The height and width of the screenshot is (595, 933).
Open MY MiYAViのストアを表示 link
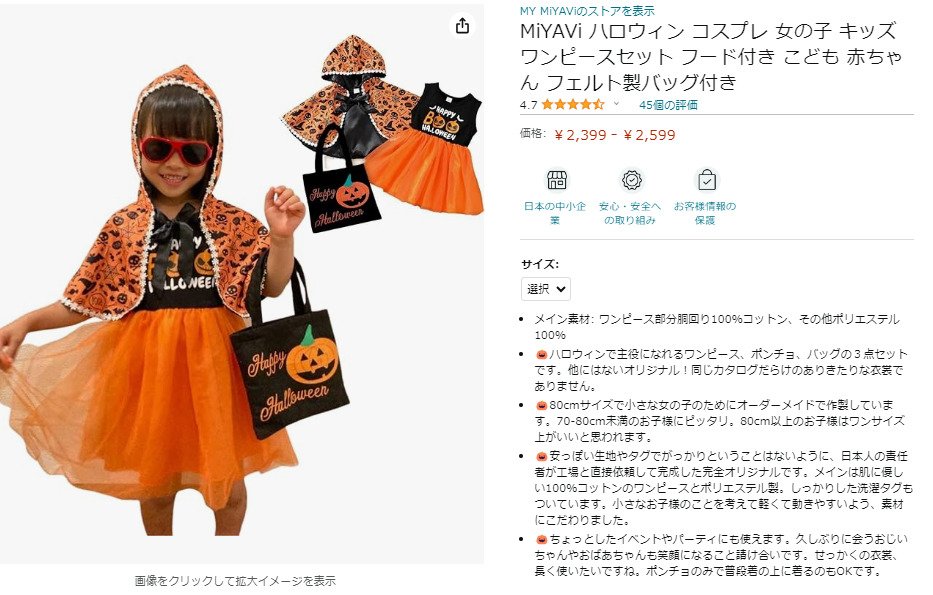tap(587, 11)
